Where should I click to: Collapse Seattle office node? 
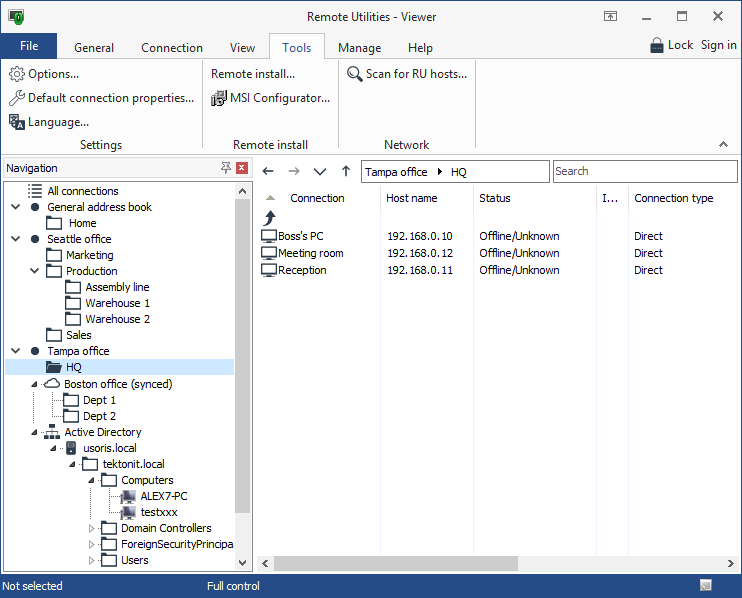[x=16, y=239]
